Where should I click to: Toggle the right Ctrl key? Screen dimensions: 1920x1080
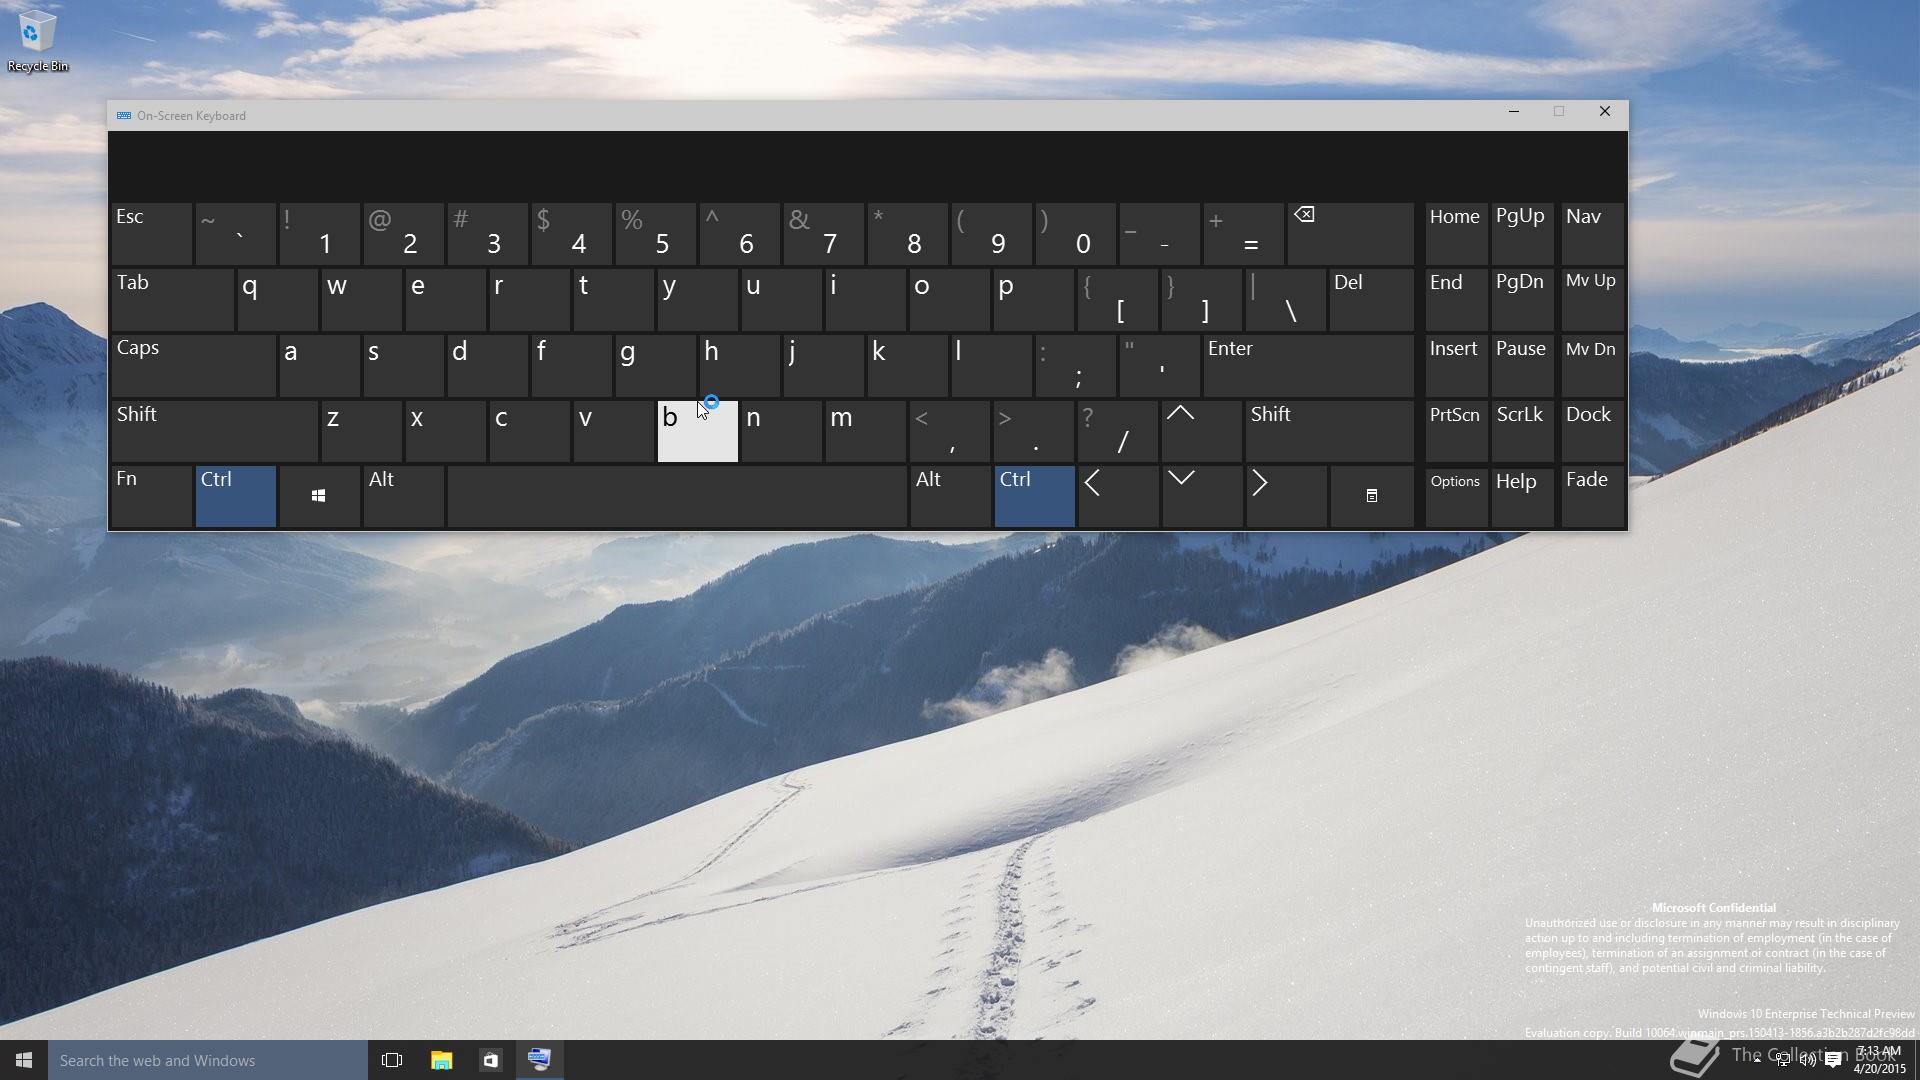1034,496
